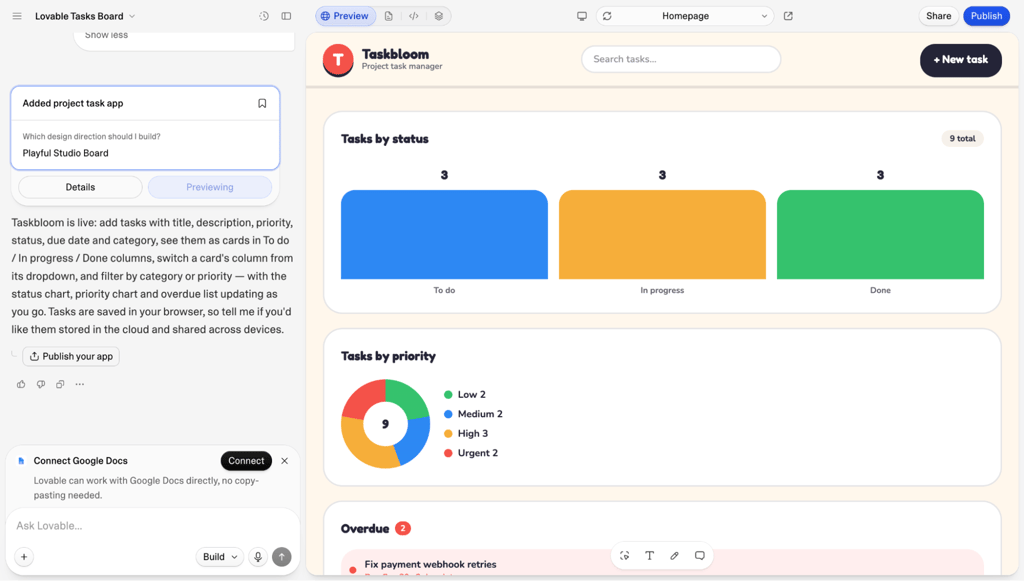Activate the microphone voice input icon
This screenshot has height=581, width=1024.
(258, 557)
